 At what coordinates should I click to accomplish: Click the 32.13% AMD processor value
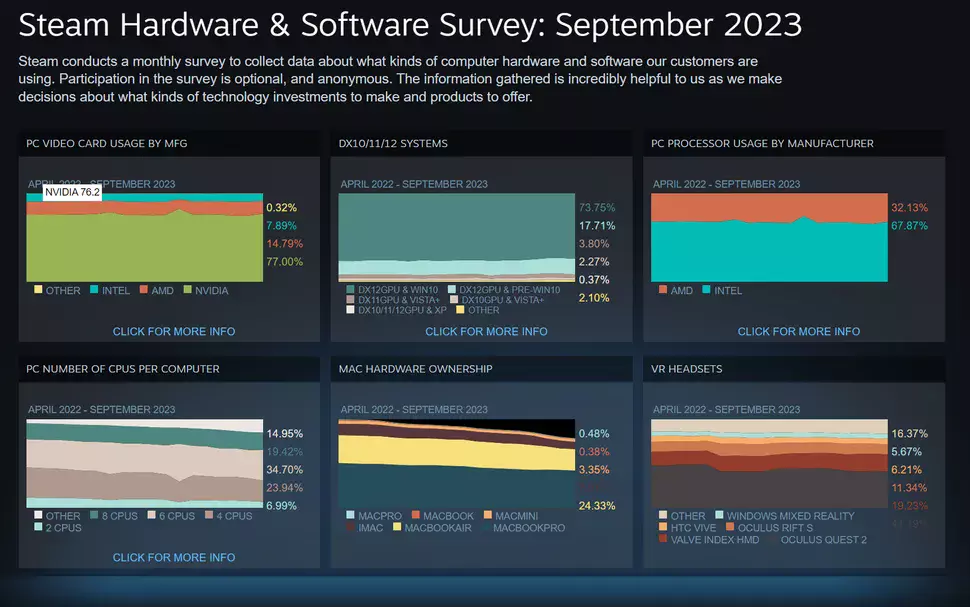click(x=909, y=208)
